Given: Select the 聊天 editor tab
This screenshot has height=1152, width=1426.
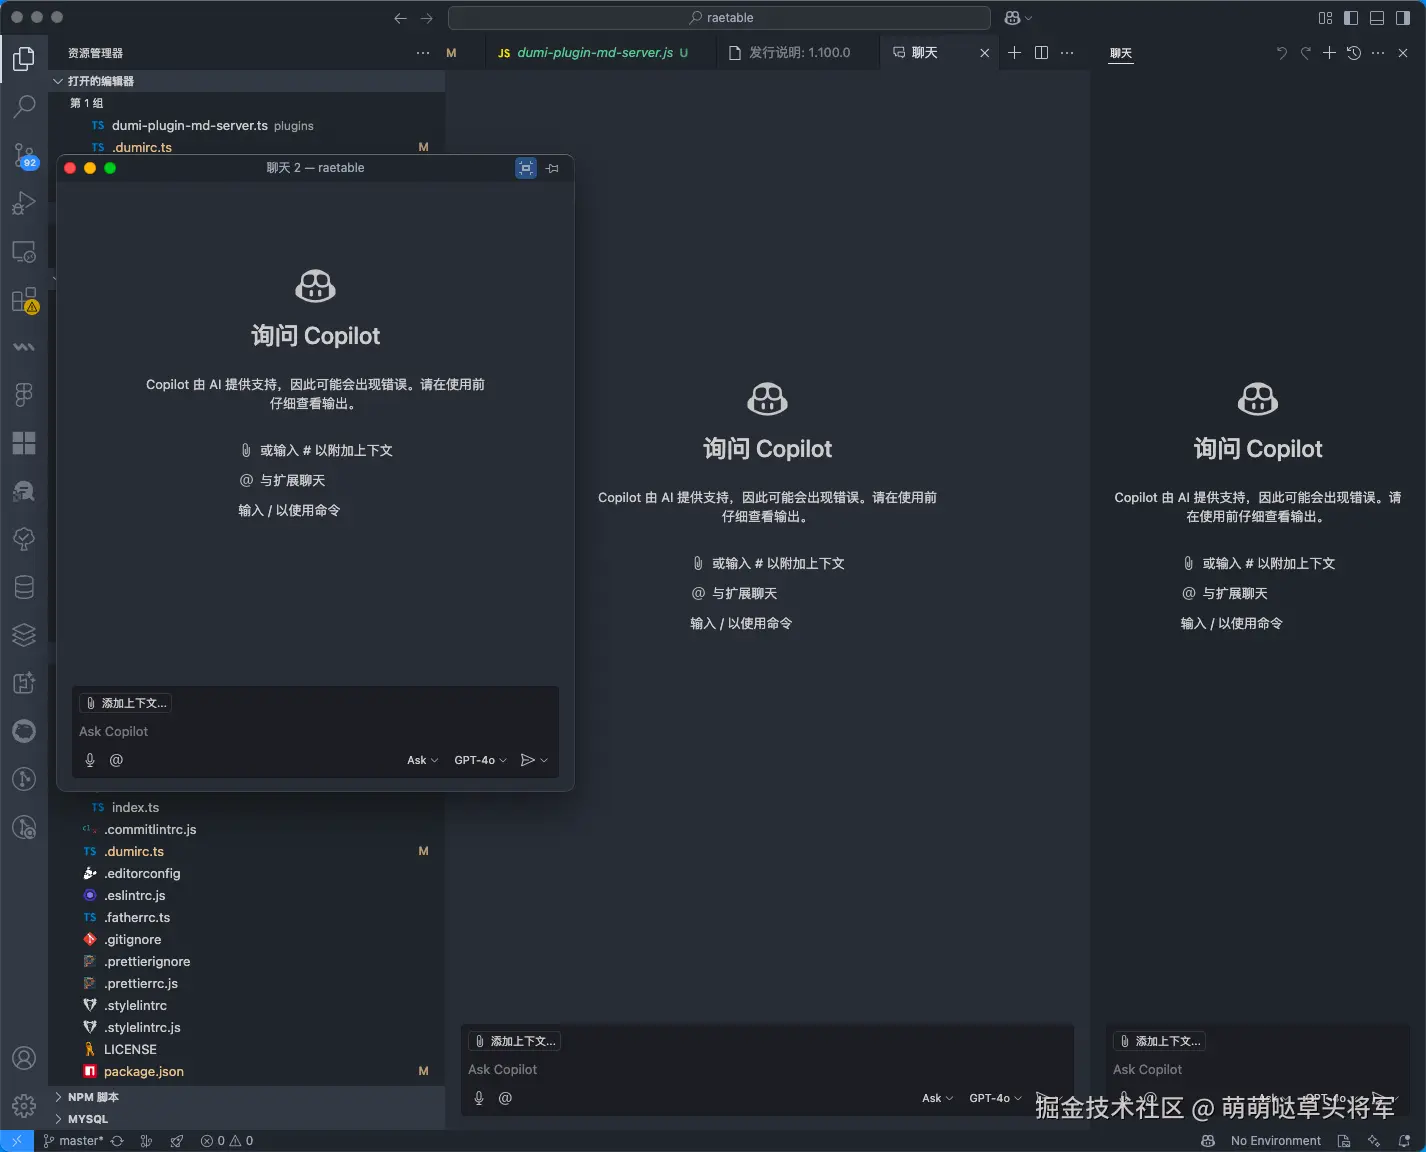Looking at the screenshot, I should pos(925,53).
